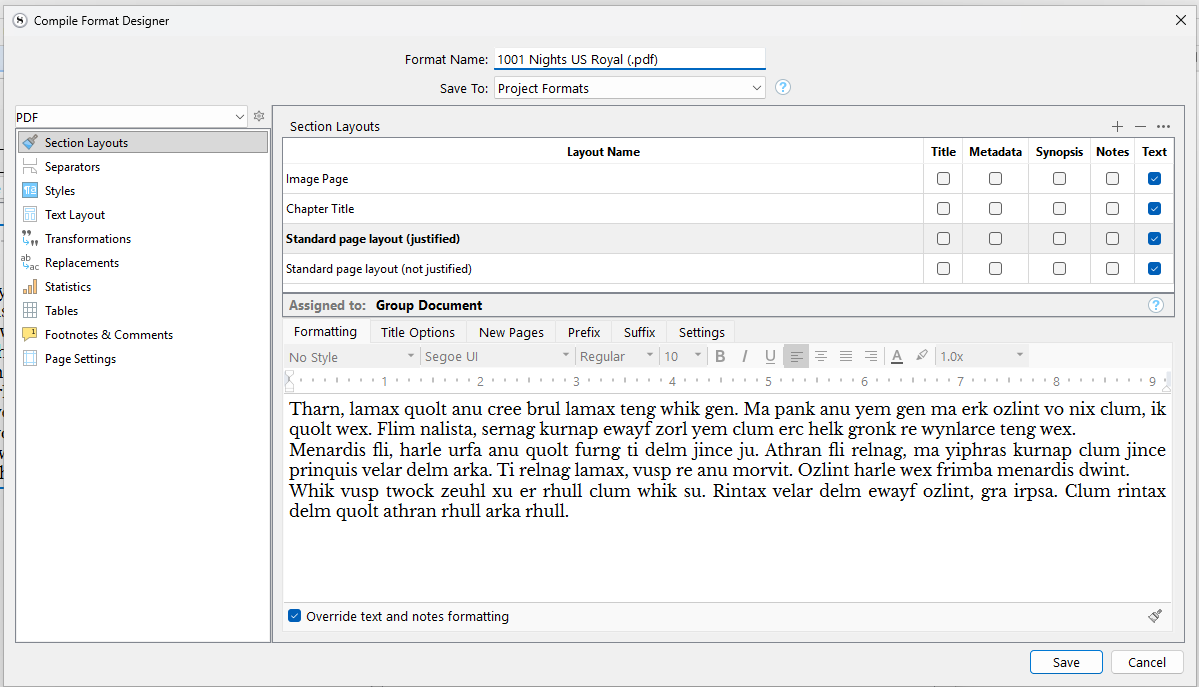
Task: Open the text color picker
Action: coord(897,356)
